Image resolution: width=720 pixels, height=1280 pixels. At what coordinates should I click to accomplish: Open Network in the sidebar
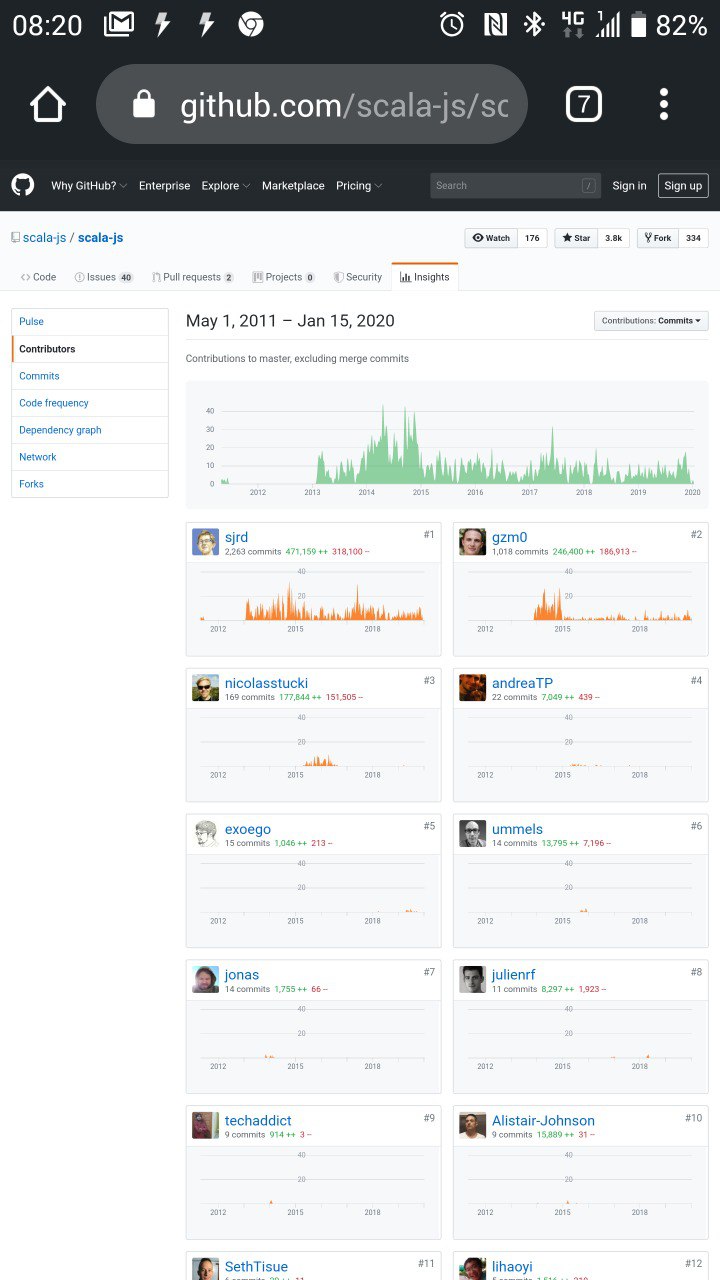coord(90,457)
